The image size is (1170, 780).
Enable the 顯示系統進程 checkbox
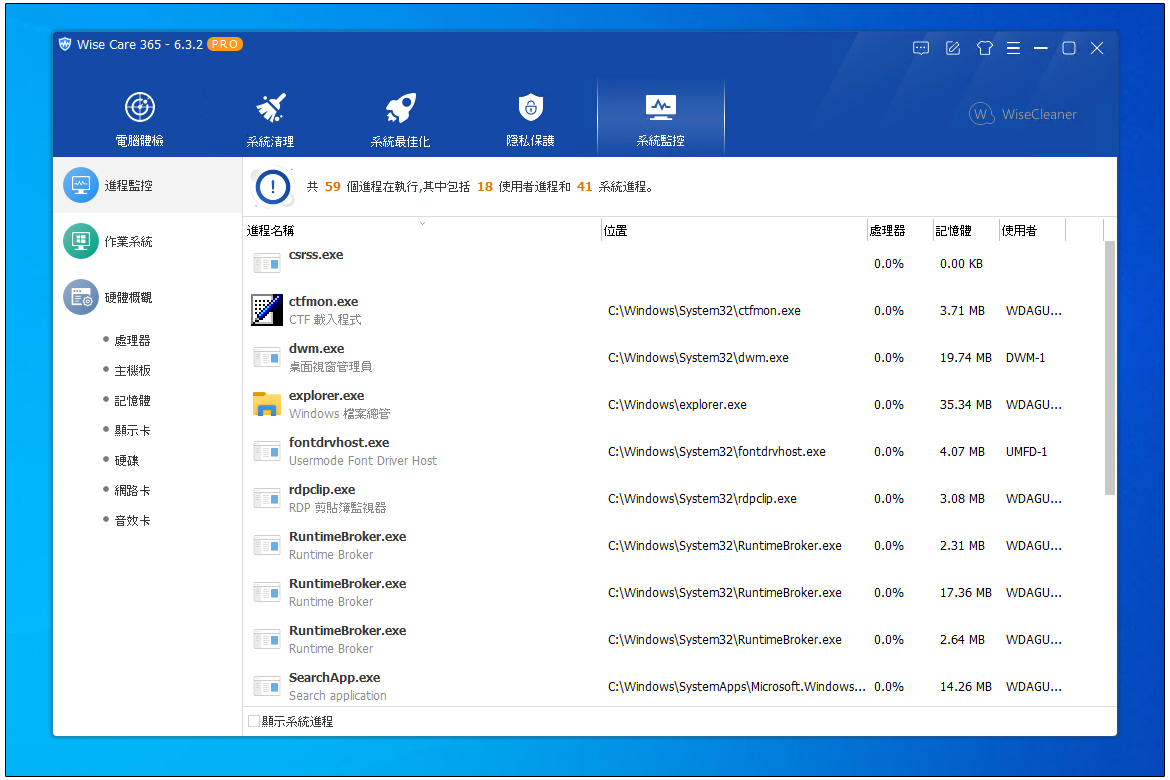[x=254, y=721]
